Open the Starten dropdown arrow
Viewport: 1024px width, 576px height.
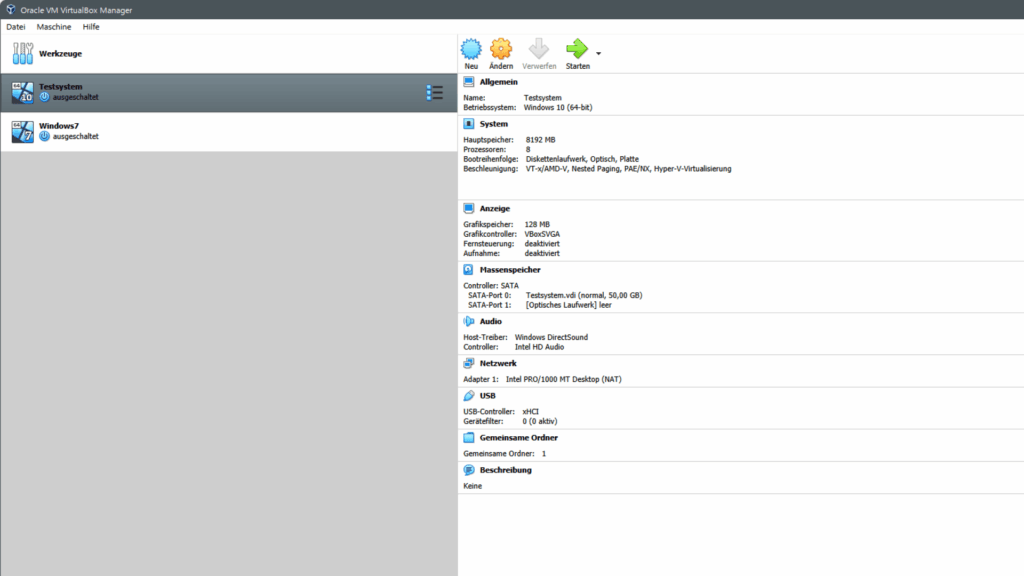coord(598,54)
